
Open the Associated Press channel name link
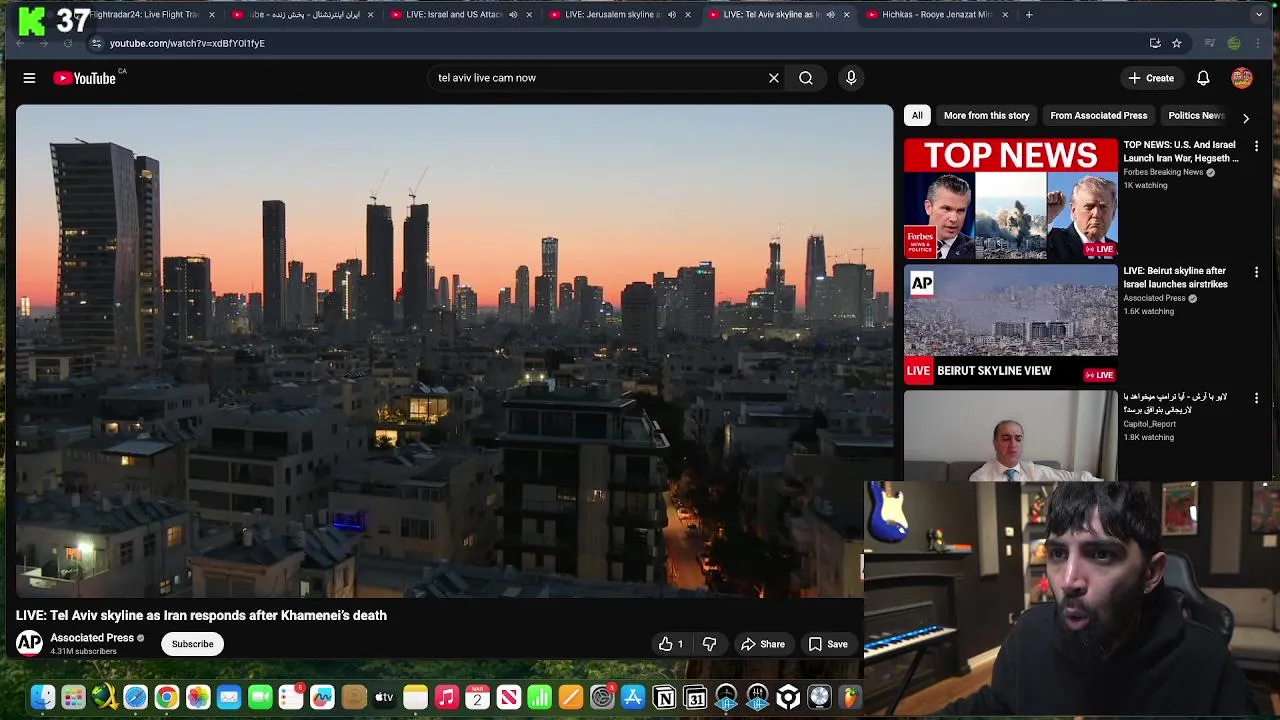[x=92, y=638]
